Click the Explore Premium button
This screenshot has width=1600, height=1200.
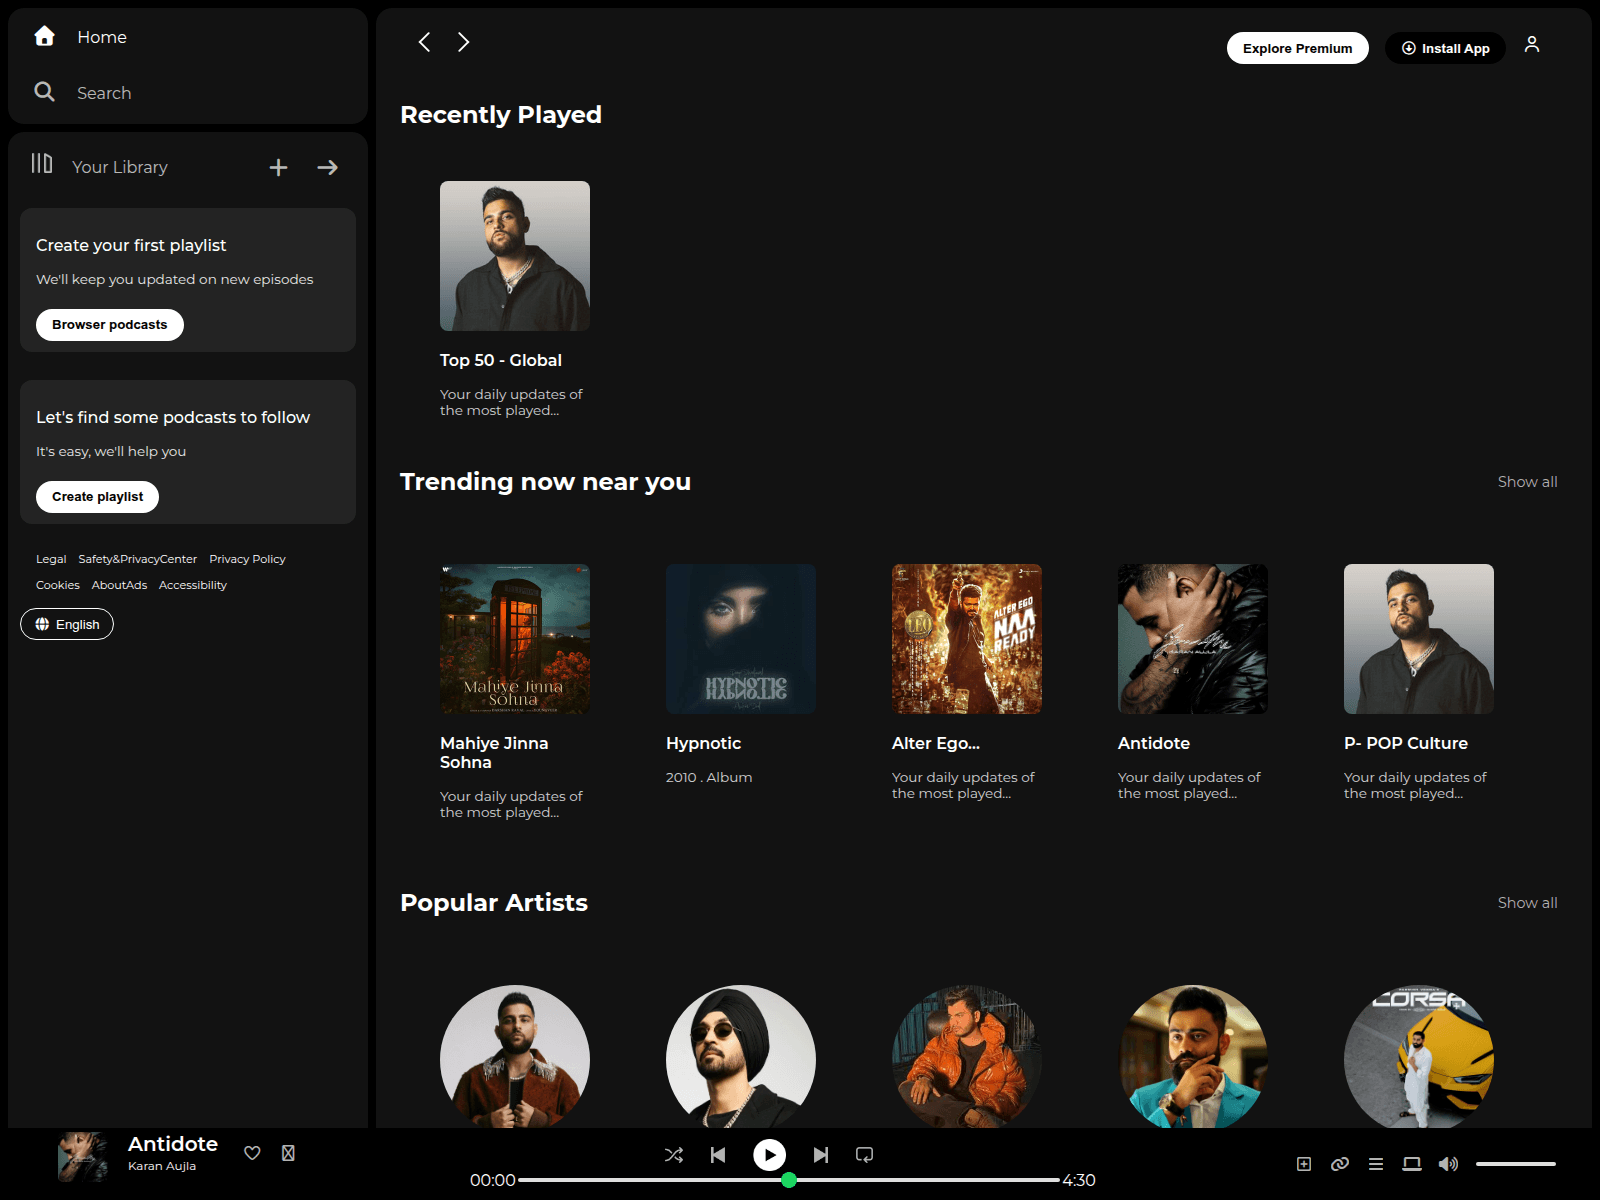(x=1298, y=48)
